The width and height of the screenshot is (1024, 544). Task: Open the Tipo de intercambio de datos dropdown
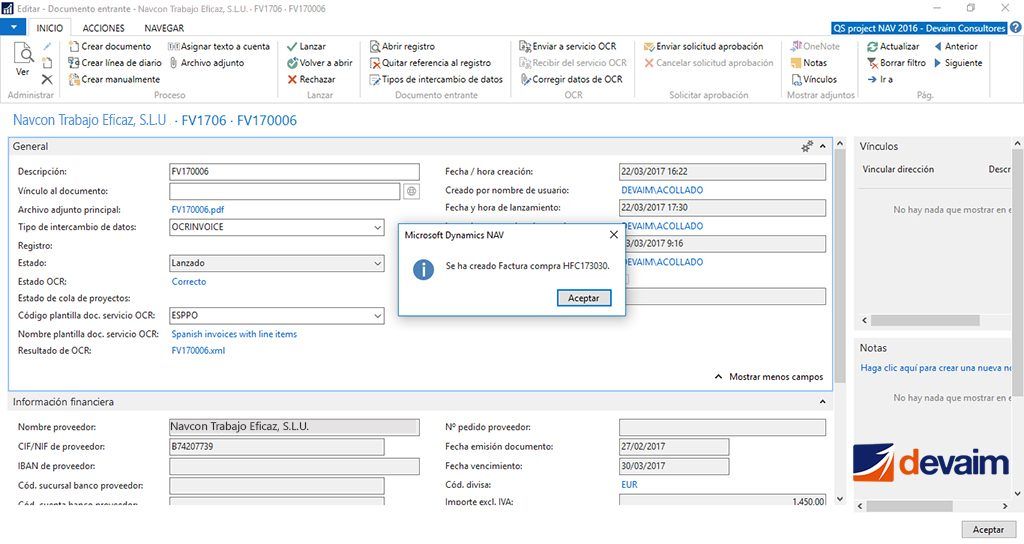tap(377, 227)
